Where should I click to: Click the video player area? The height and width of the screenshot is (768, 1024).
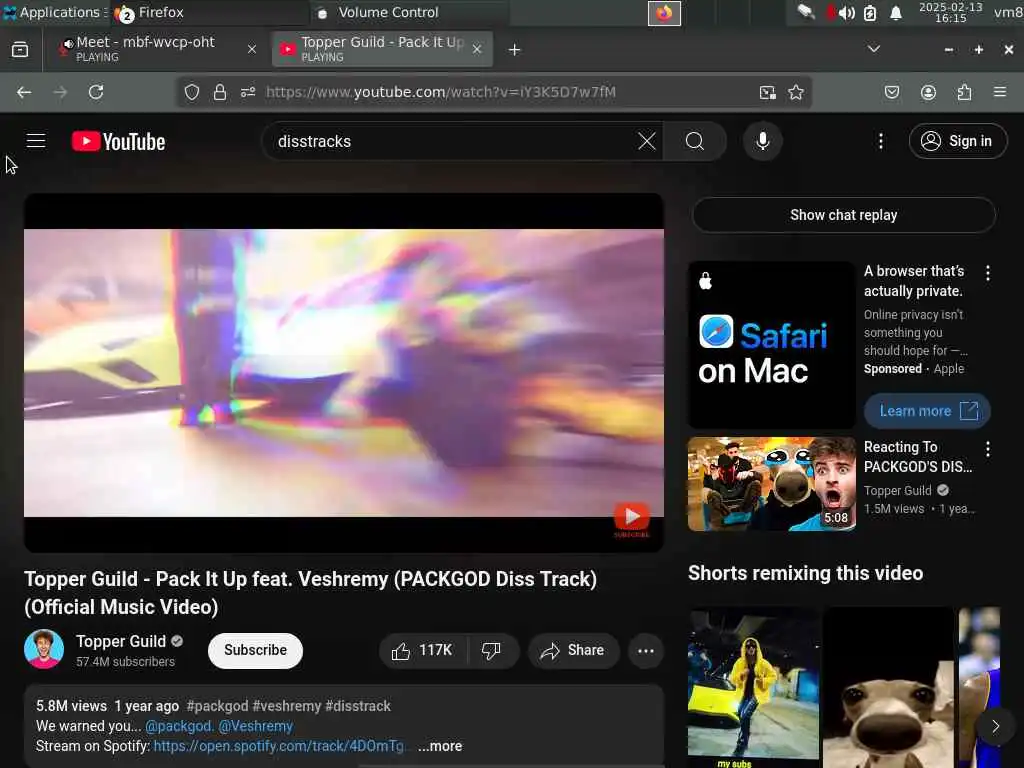point(344,372)
